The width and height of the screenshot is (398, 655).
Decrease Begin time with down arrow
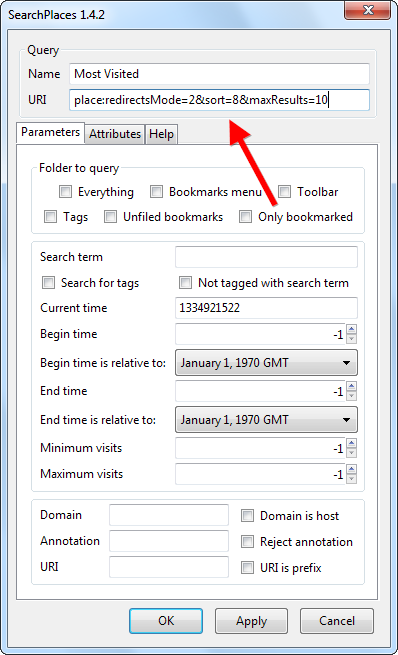tap(352, 339)
